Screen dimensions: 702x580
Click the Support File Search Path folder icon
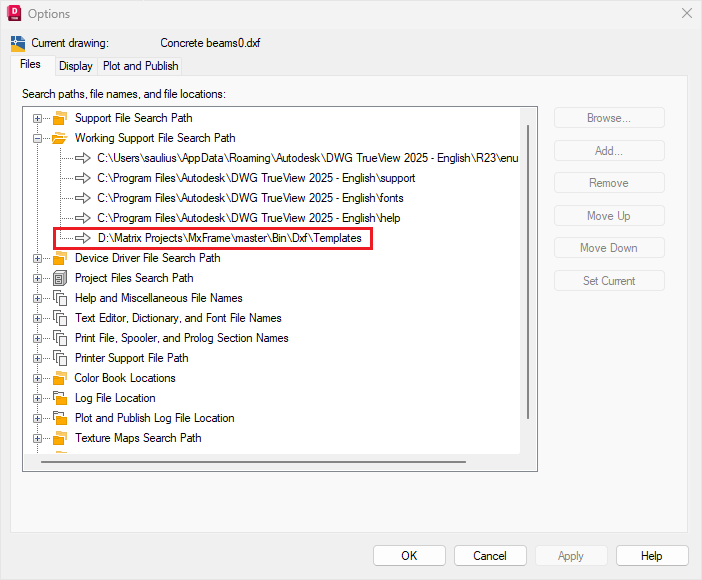pyautogui.click(x=60, y=118)
